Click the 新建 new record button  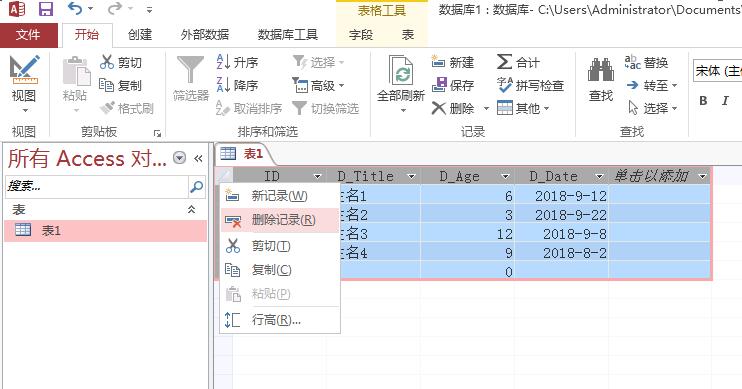453,62
